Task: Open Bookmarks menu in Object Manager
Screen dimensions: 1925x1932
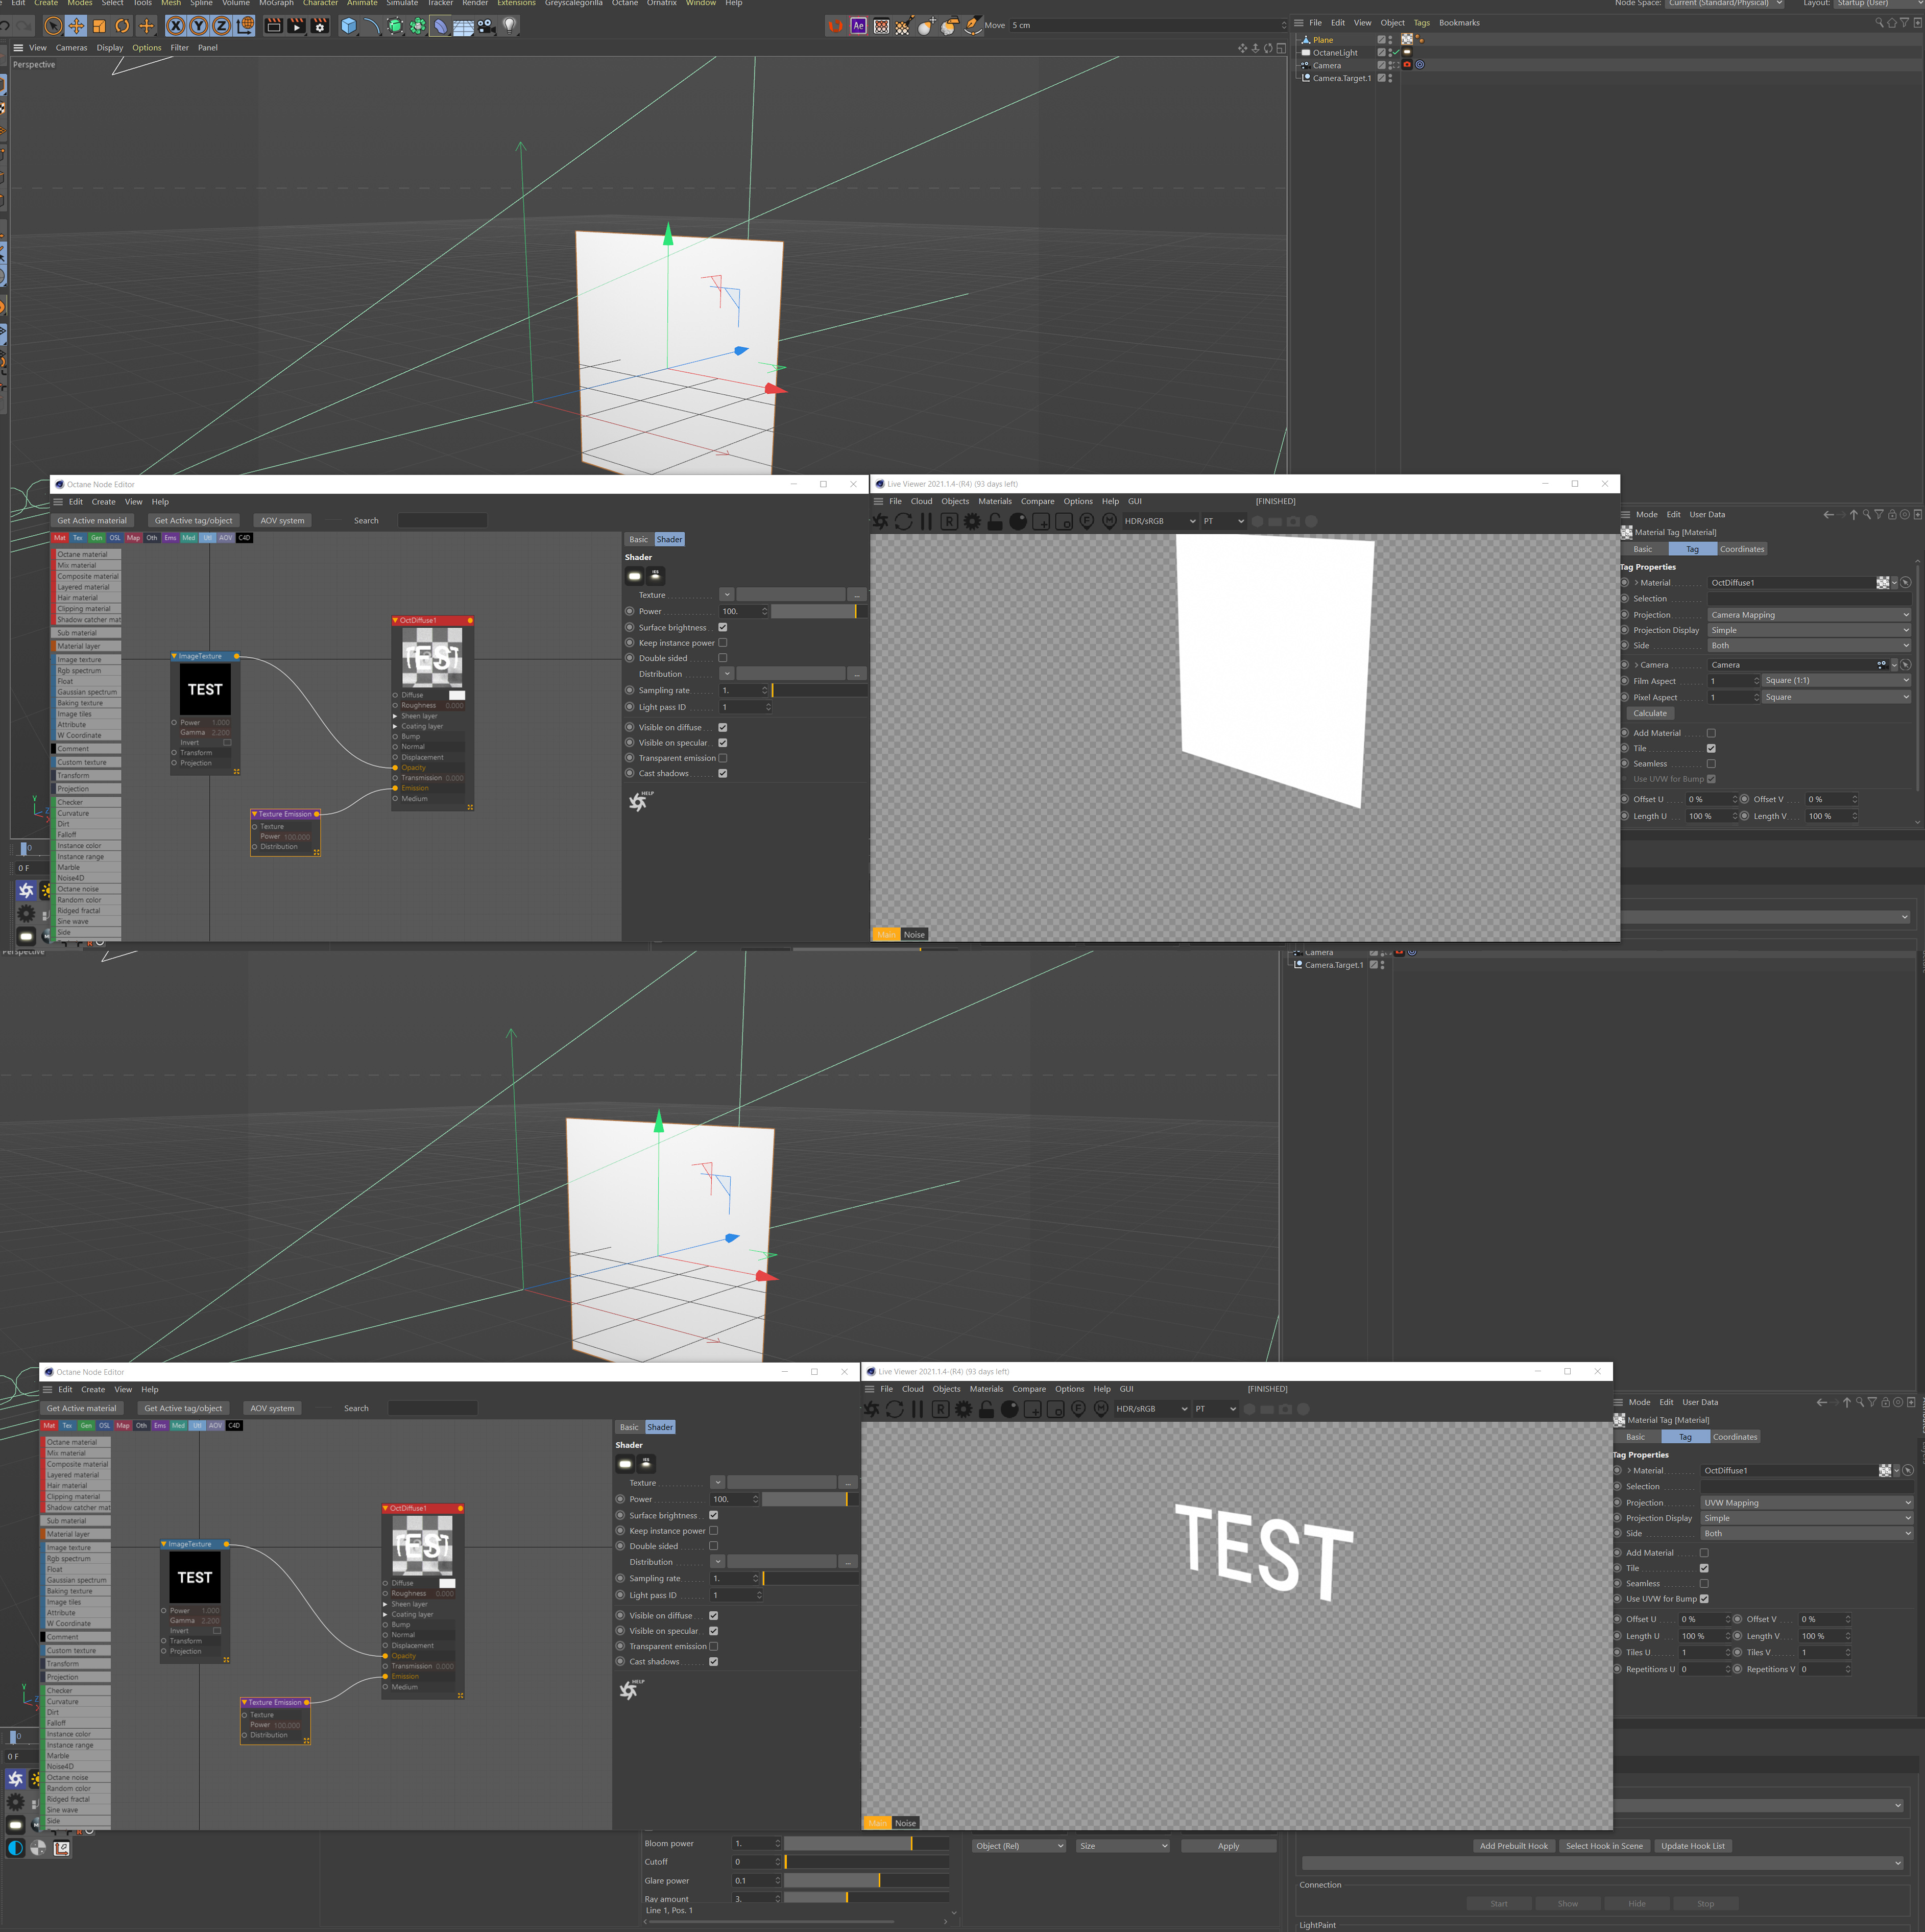Action: (x=1459, y=23)
